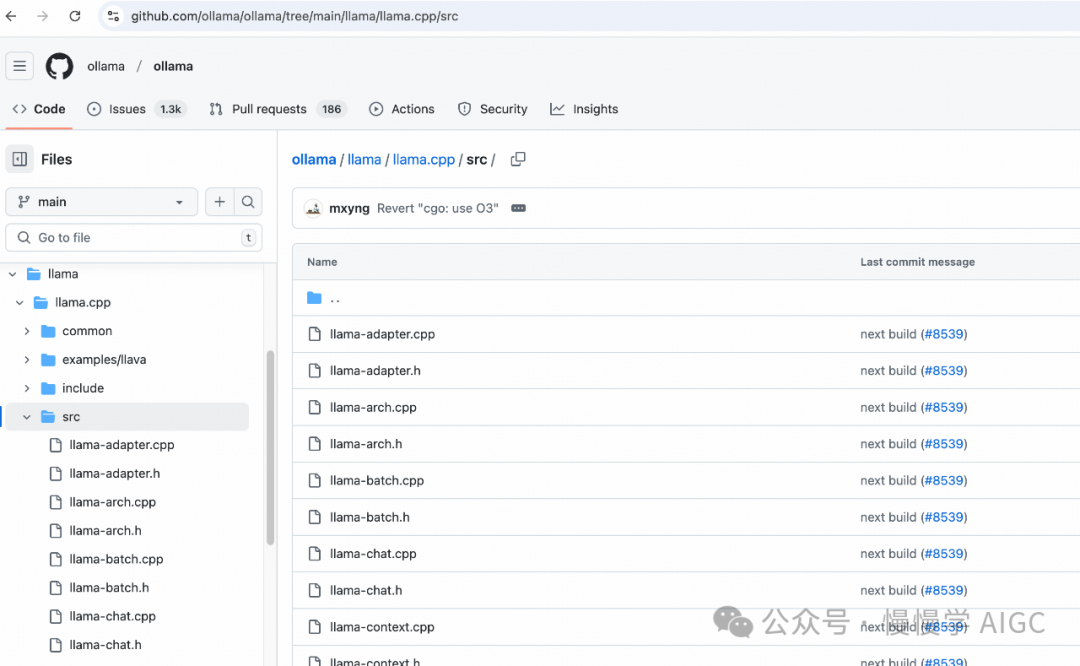Collapse the llama.cpp folder chevron in tree

tap(19, 302)
